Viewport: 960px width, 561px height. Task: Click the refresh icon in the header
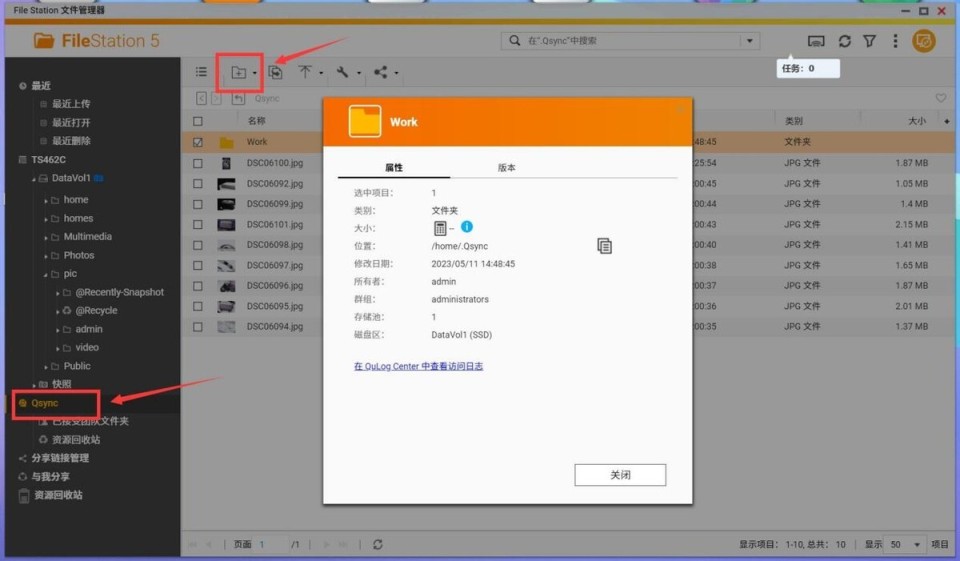tap(844, 41)
